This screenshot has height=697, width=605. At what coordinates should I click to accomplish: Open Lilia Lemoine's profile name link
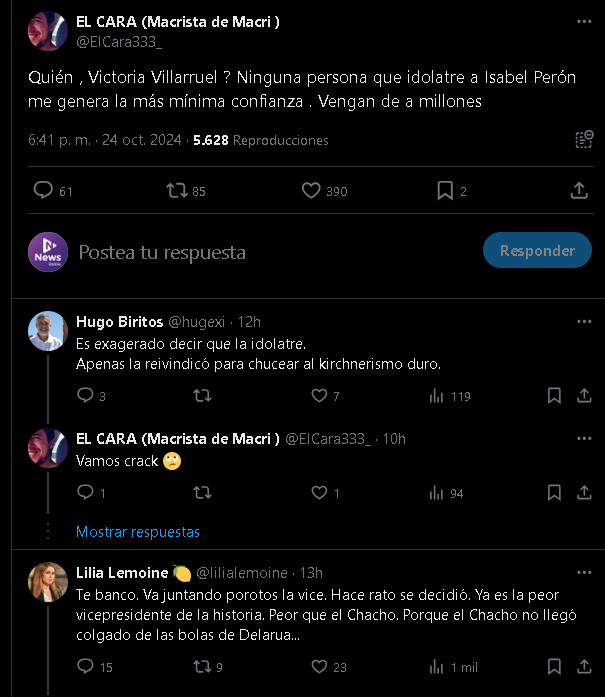click(x=122, y=573)
